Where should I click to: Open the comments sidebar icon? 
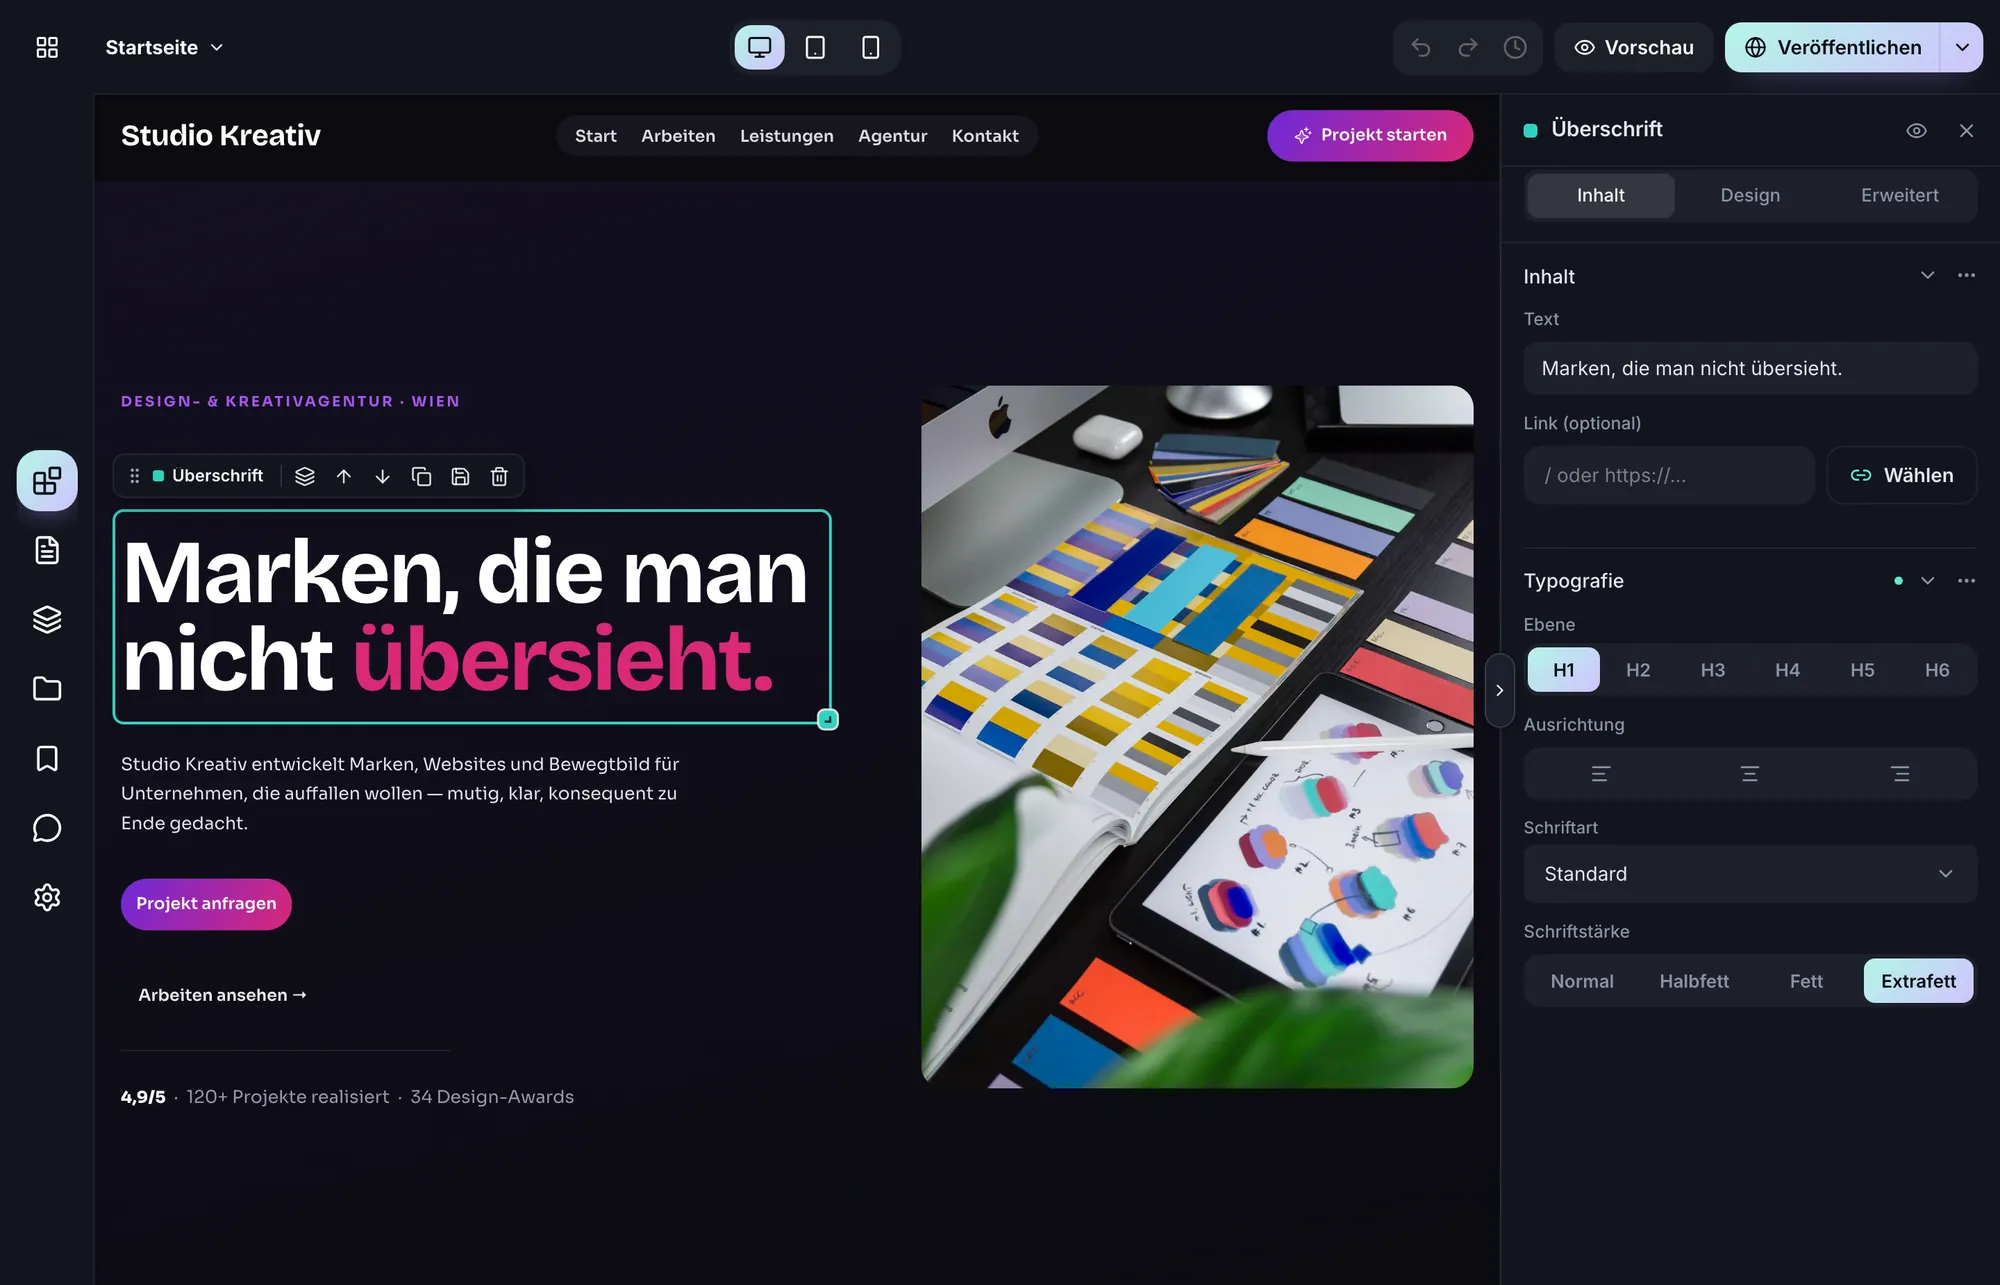coord(47,828)
